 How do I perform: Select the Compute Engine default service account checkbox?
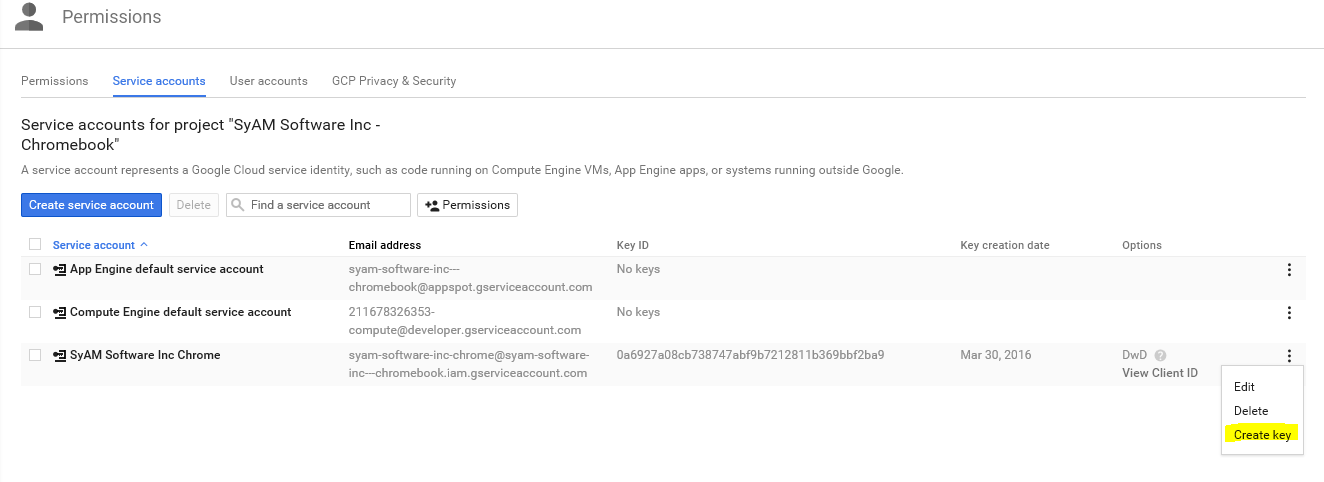tap(35, 313)
